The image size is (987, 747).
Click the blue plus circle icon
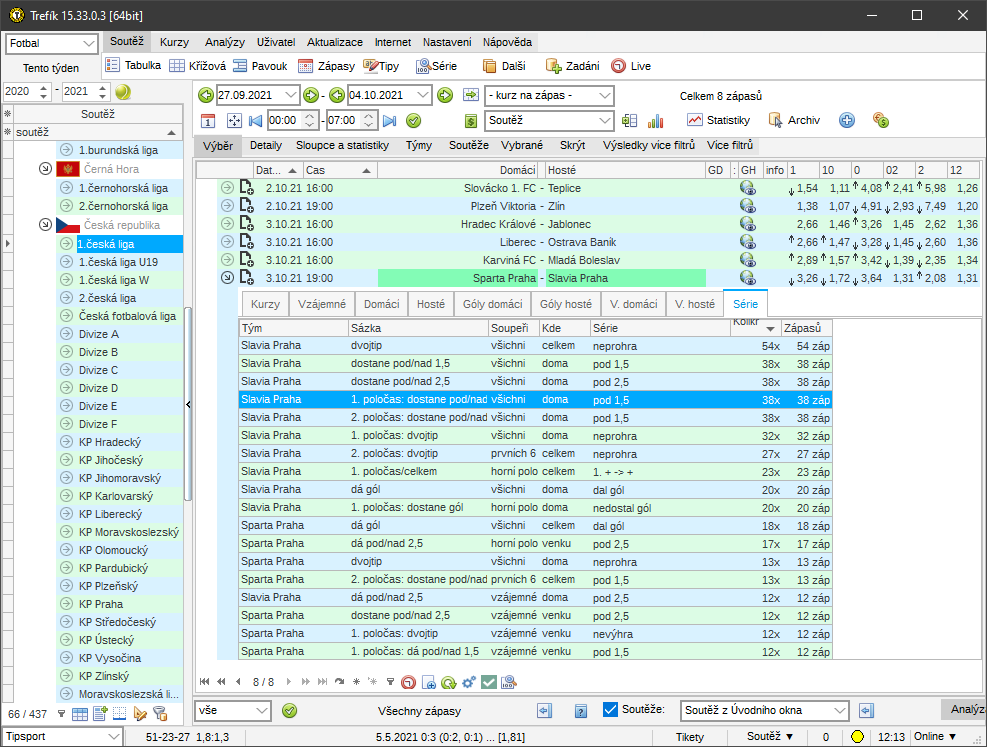tap(847, 120)
